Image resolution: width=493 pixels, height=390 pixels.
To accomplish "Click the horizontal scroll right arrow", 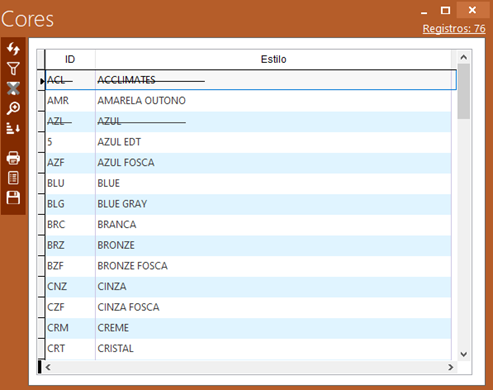I will click(451, 367).
